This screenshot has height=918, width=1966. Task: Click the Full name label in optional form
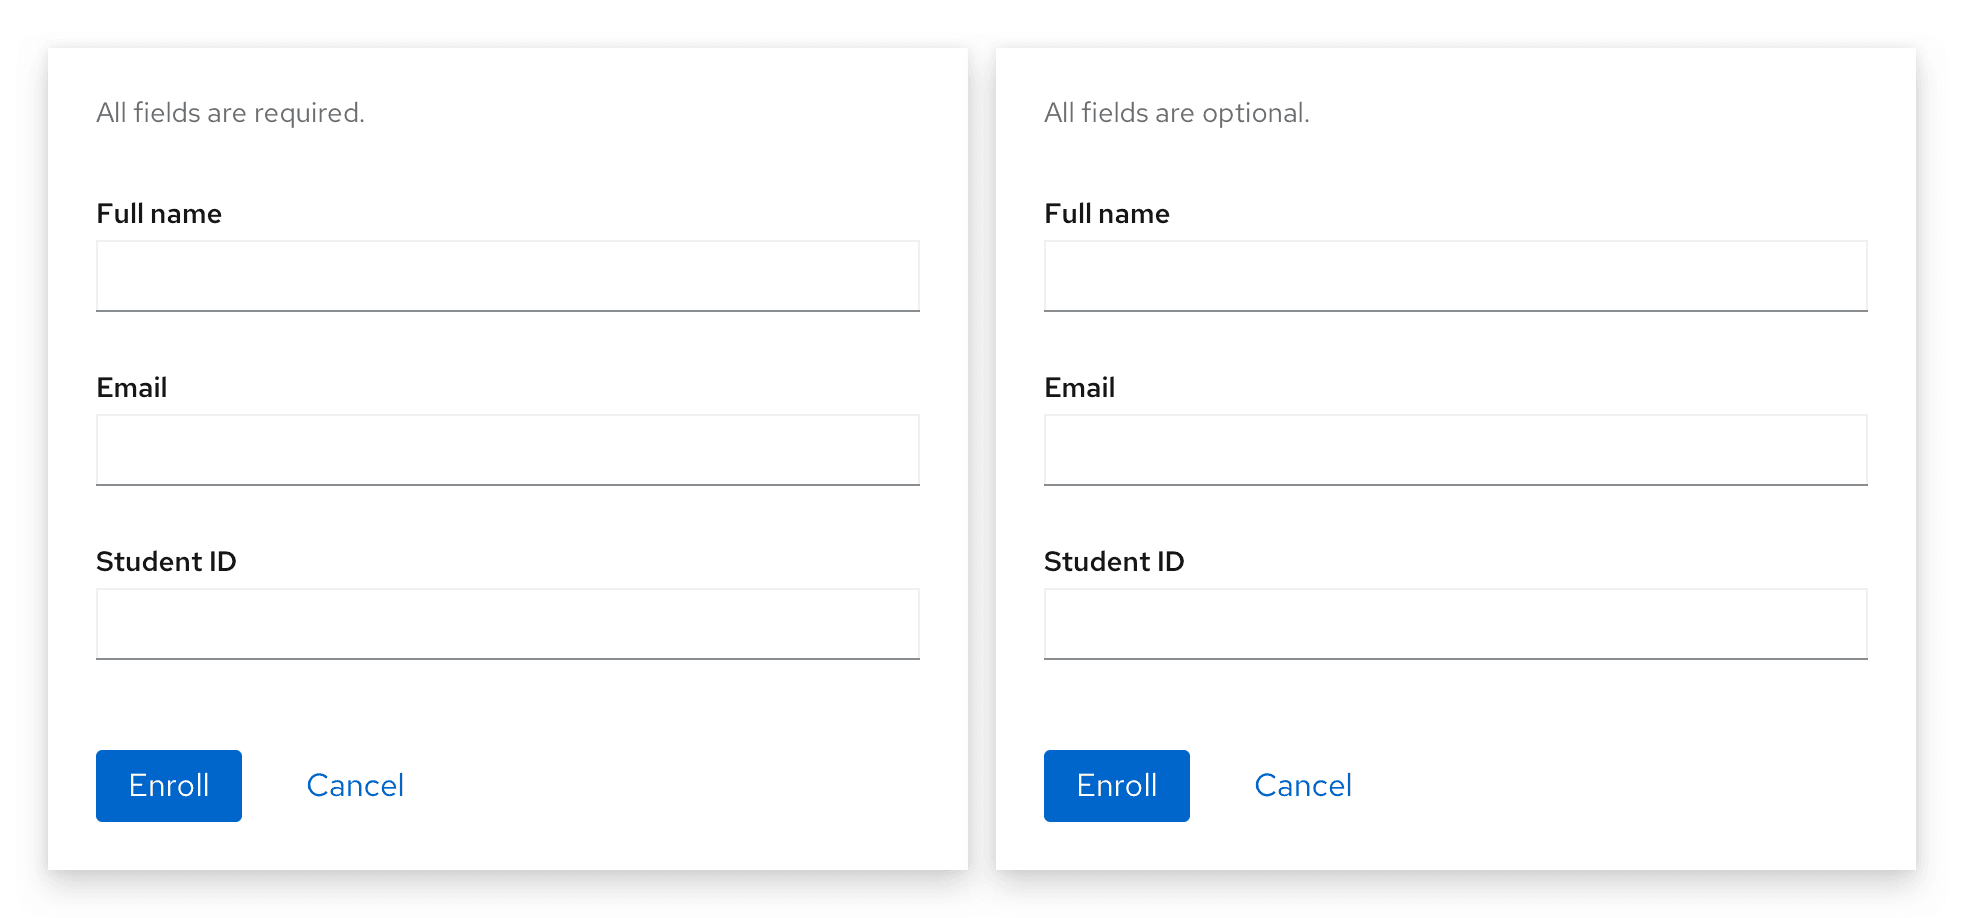point(1107,214)
